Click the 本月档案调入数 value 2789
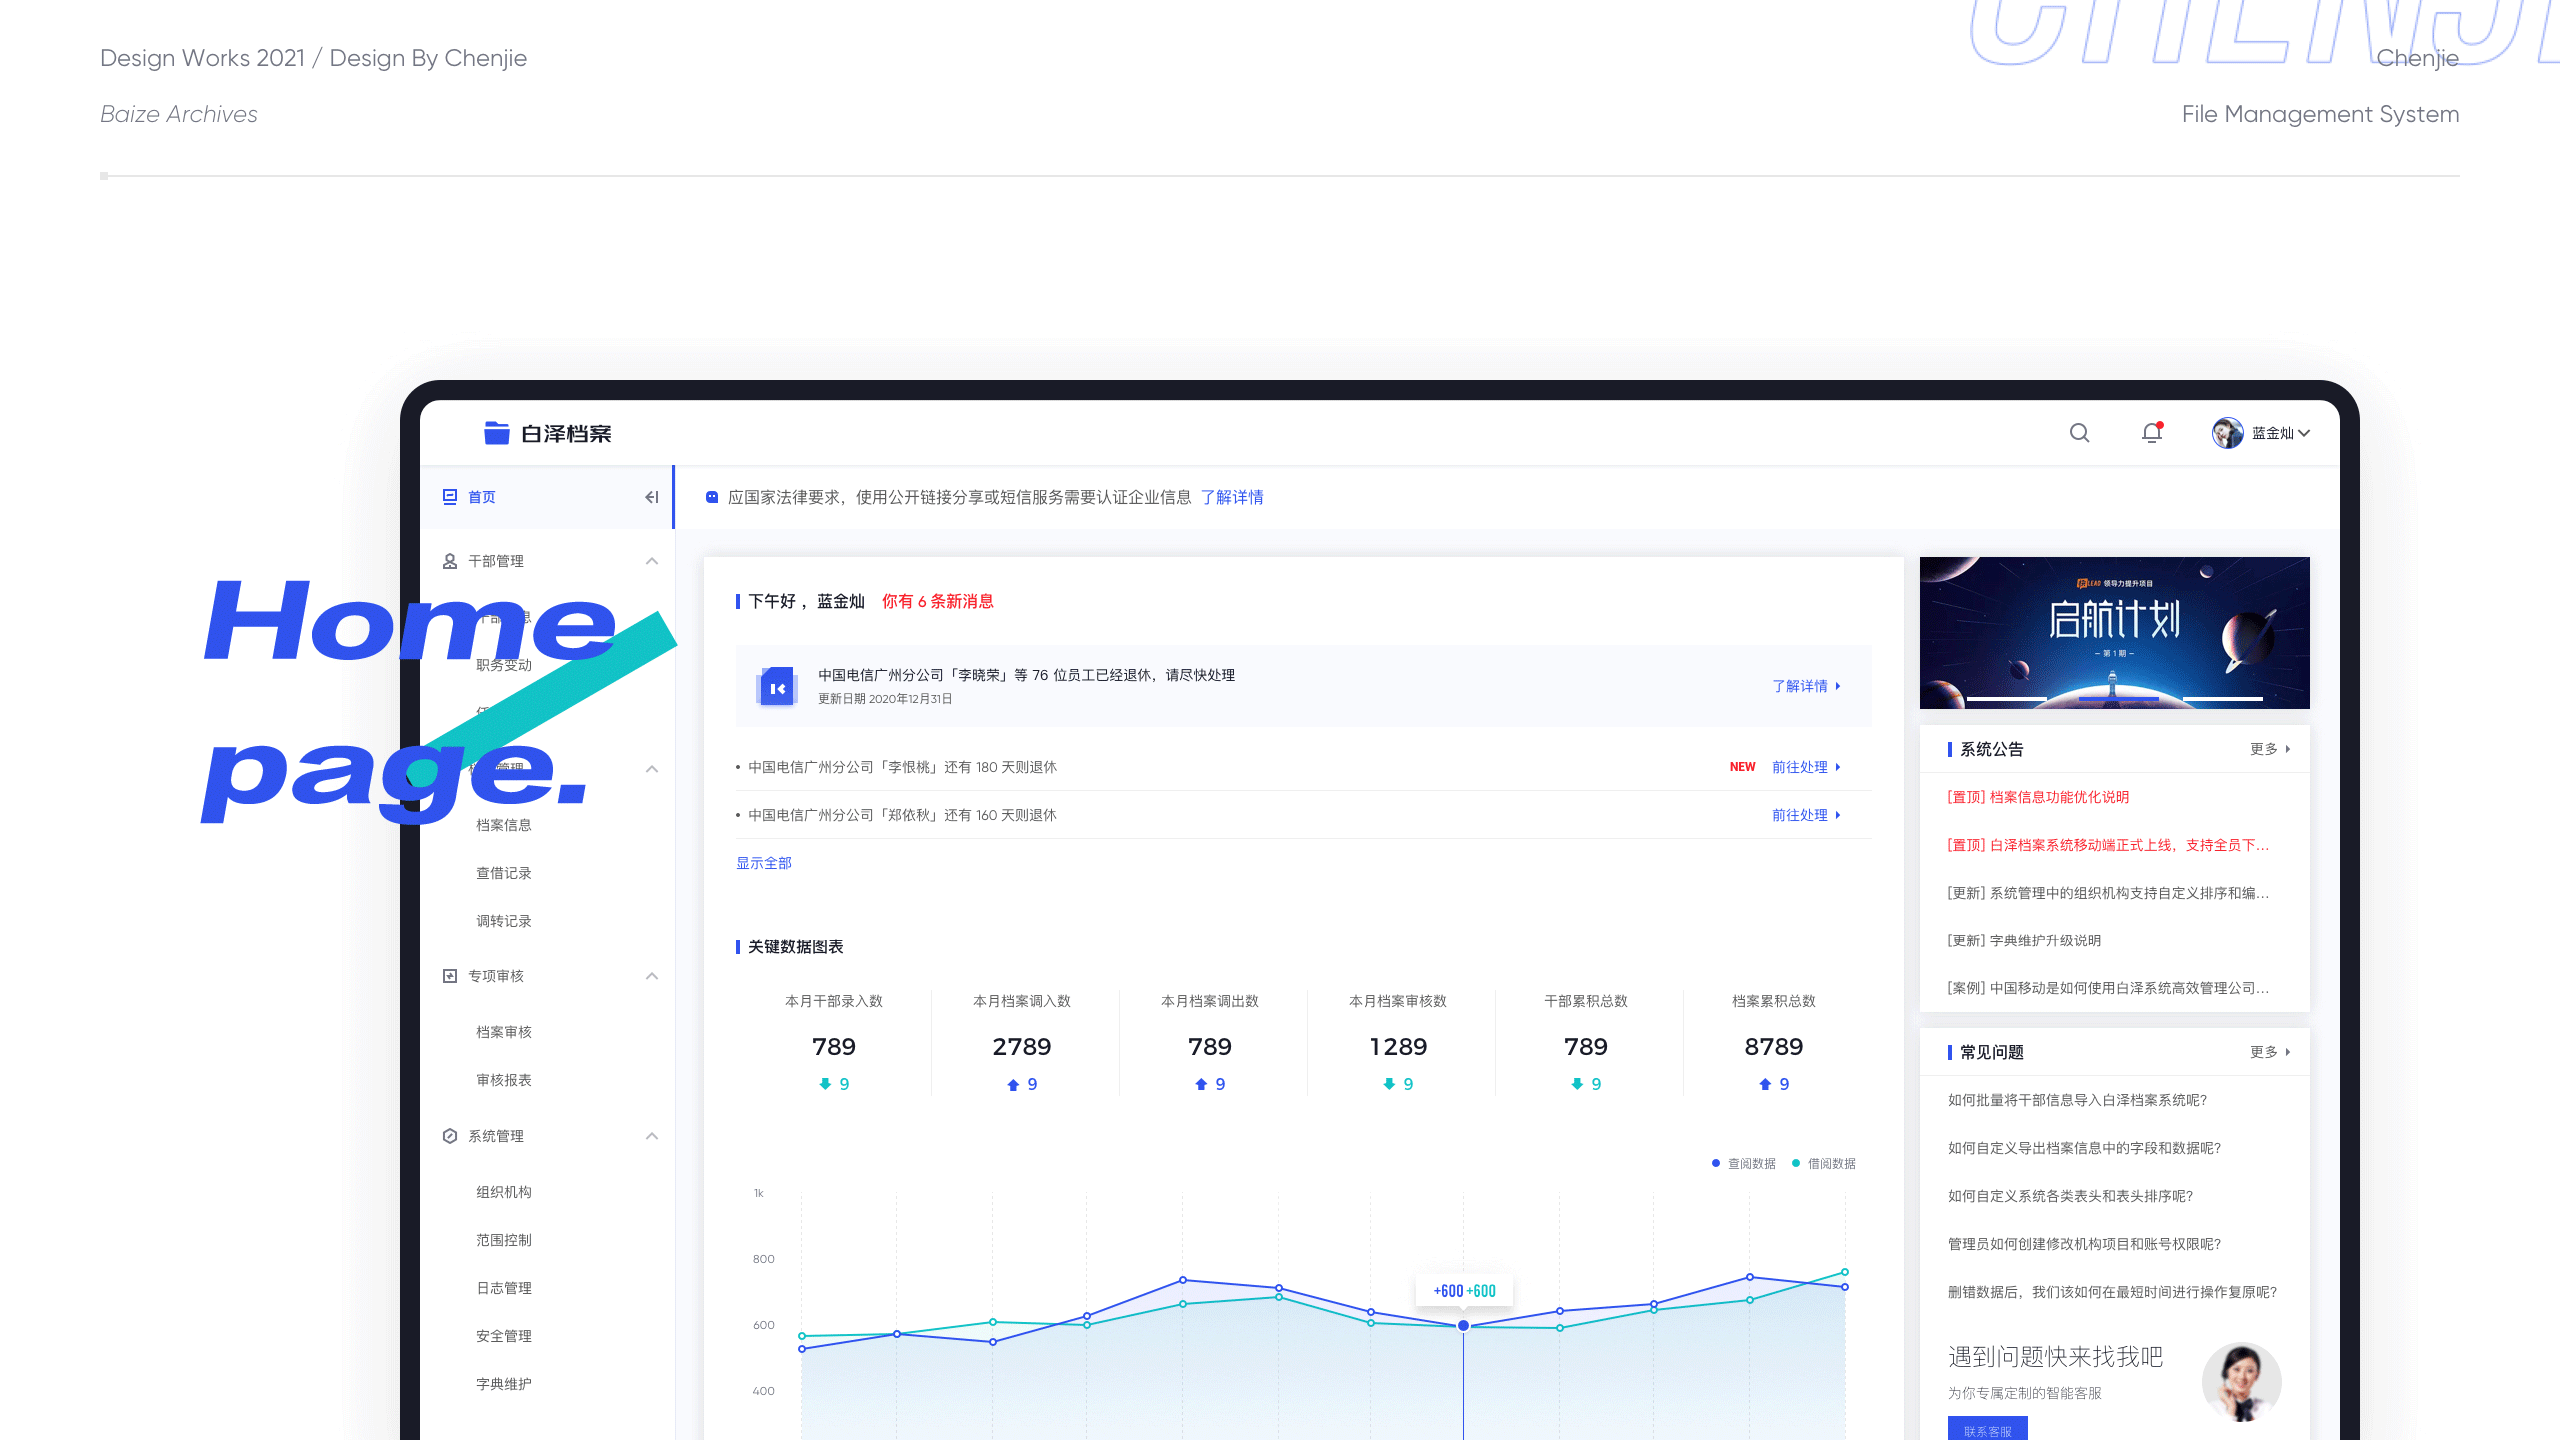 tap(1022, 1047)
